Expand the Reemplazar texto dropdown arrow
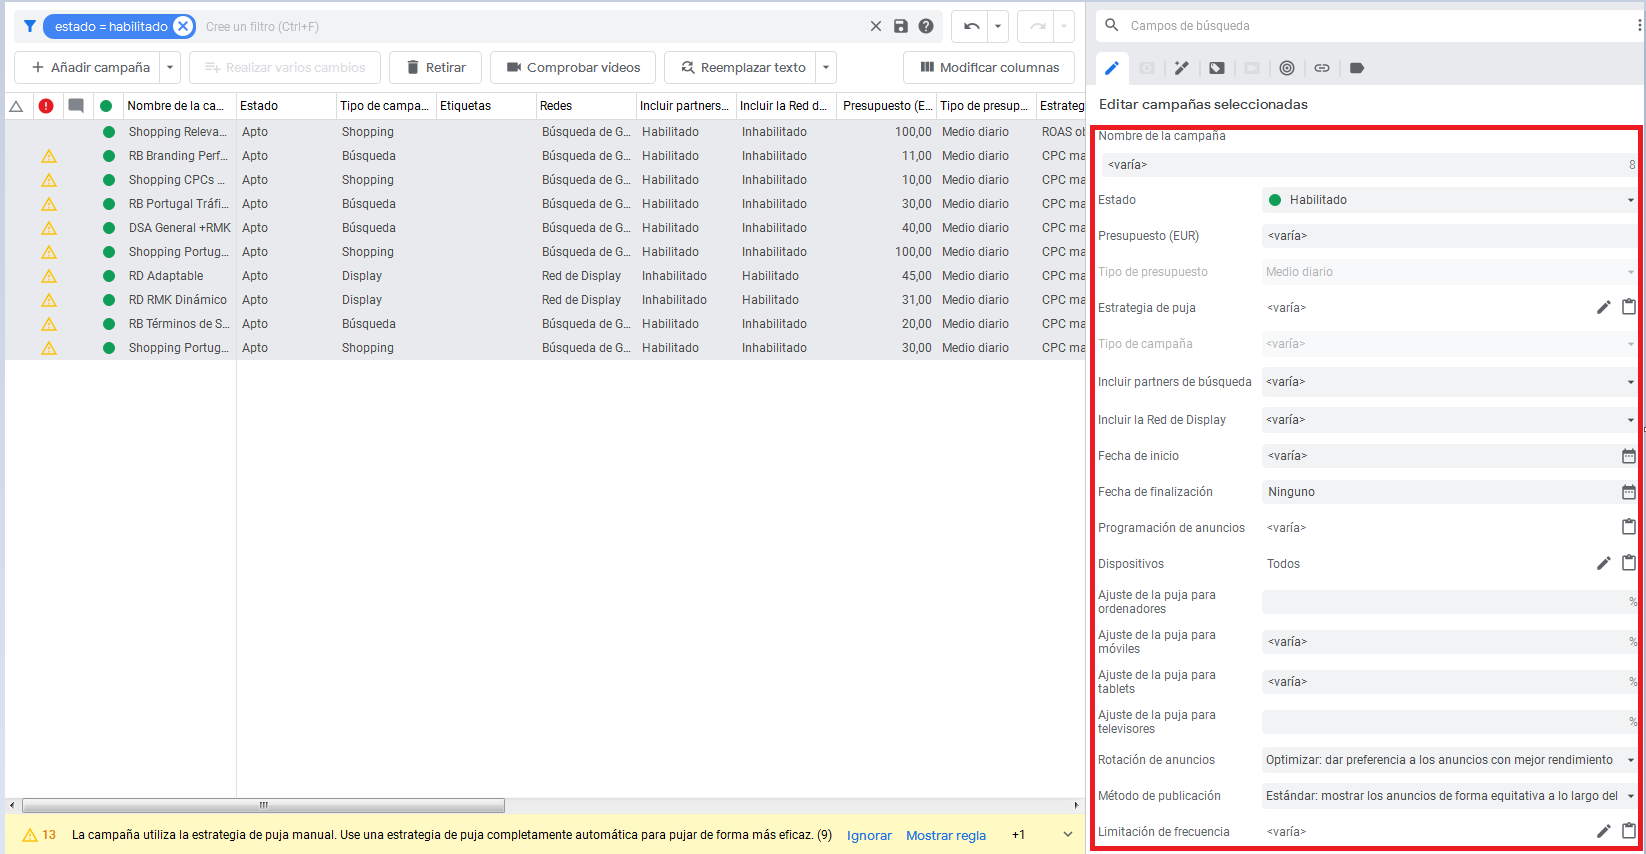The height and width of the screenshot is (854, 1646). pos(826,67)
